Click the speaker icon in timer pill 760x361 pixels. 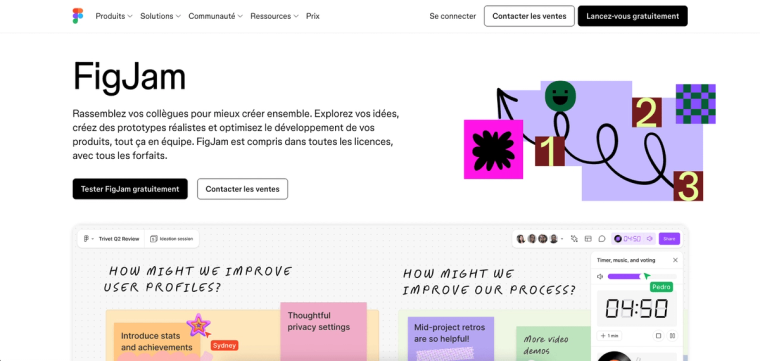coord(649,238)
